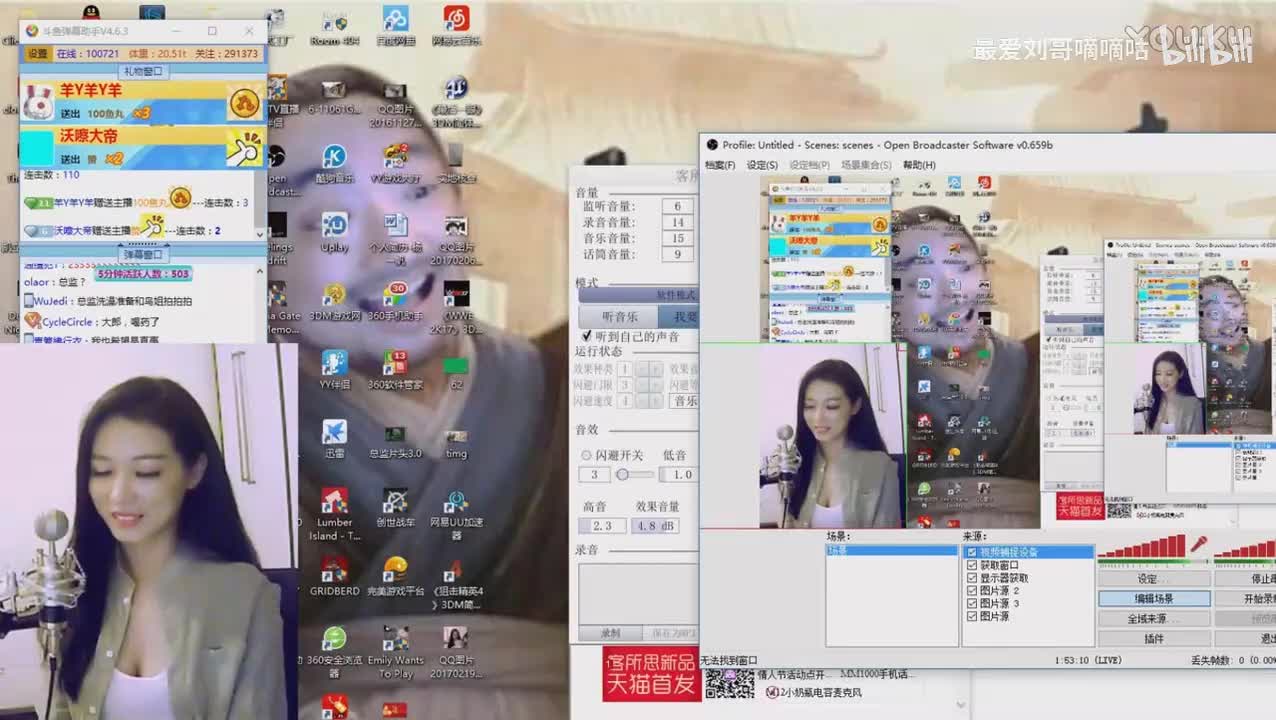The image size is (1276, 720).
Task: Click the 弹幕窗口 header in 斗鱼弹幕助手
Action: [143, 255]
